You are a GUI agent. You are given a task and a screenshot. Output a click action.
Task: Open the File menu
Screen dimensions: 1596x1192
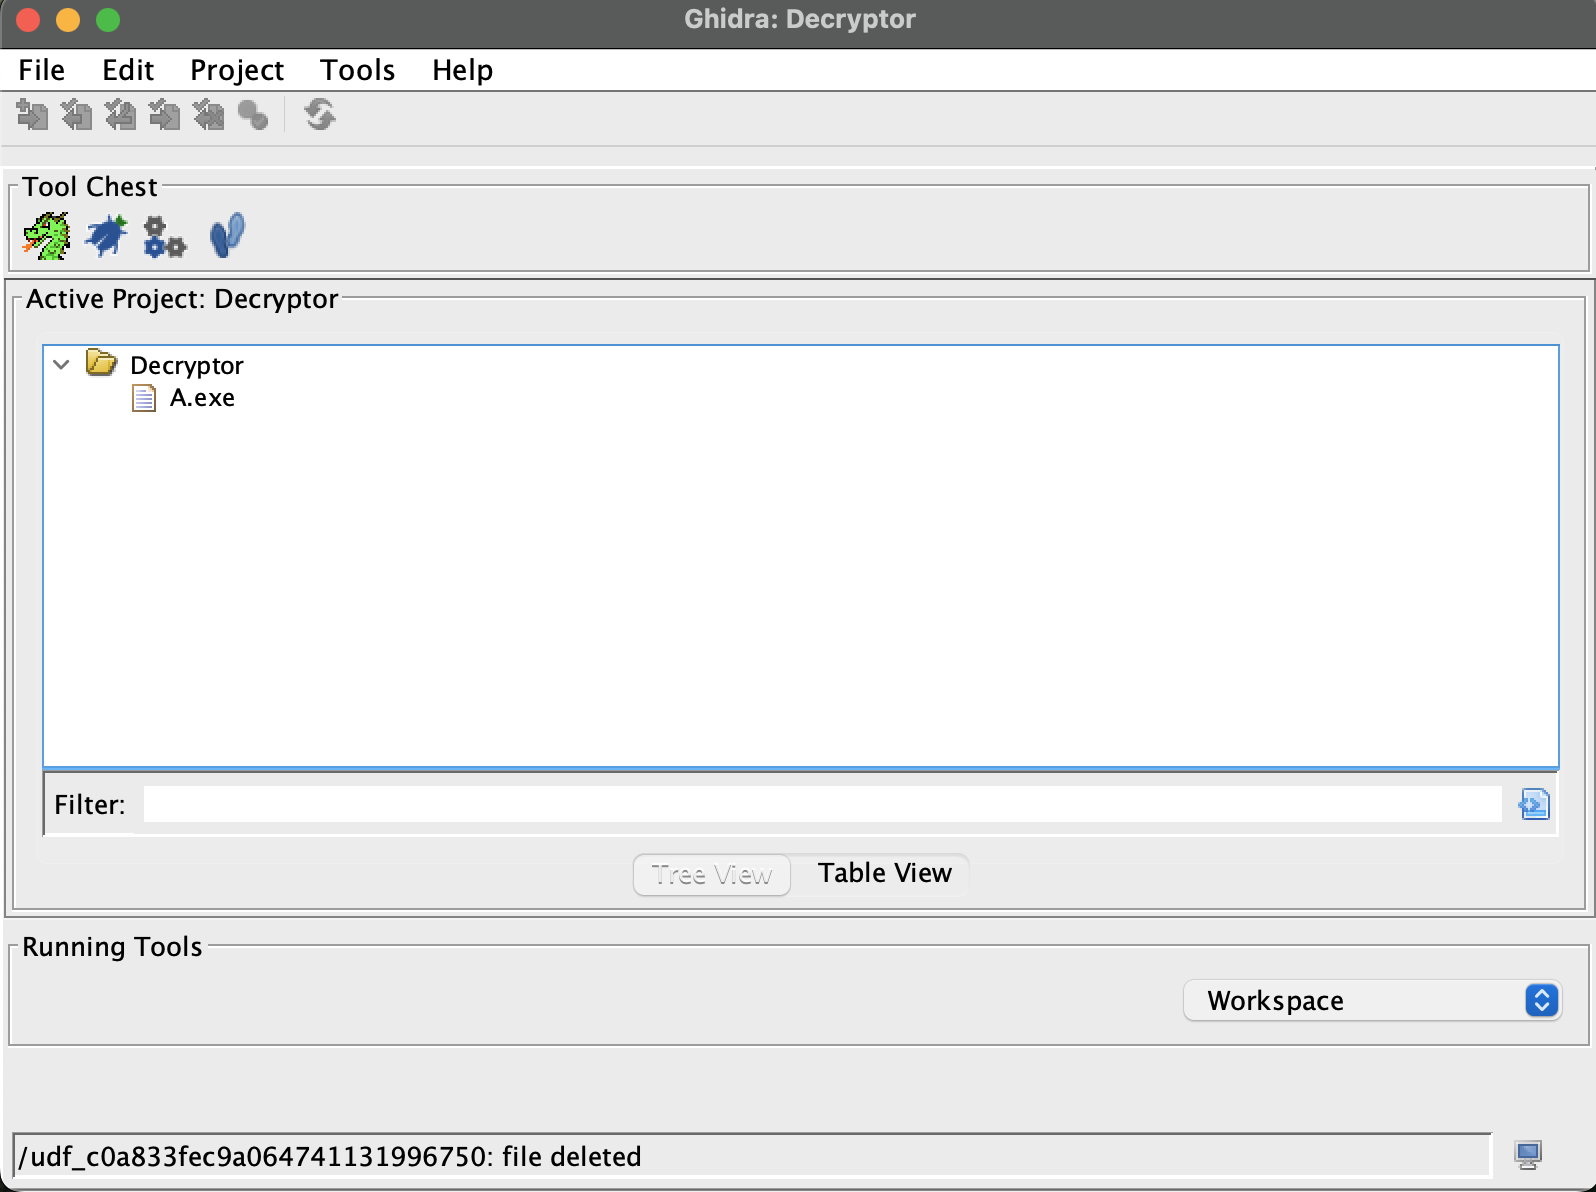click(x=41, y=70)
